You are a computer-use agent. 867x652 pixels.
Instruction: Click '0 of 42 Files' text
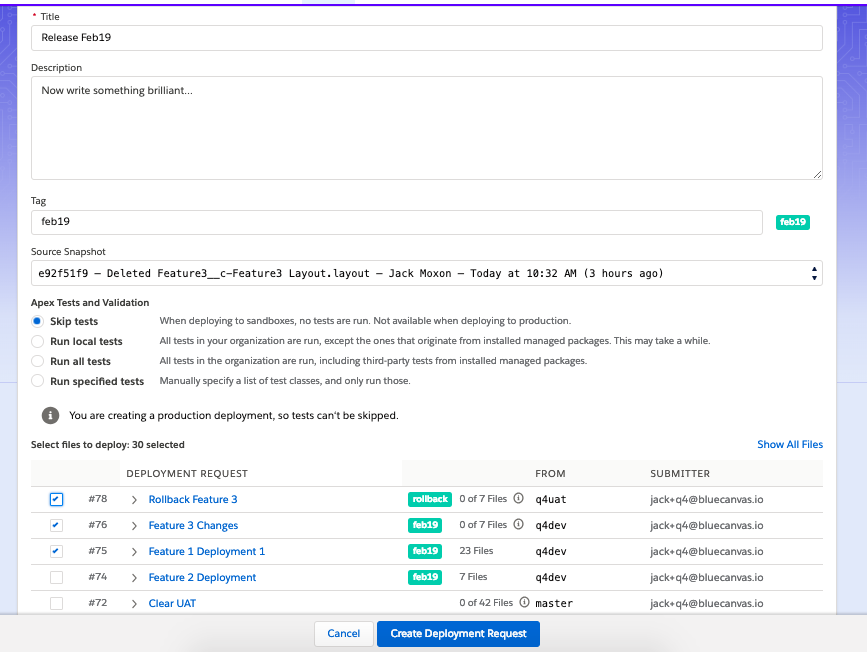(x=486, y=603)
